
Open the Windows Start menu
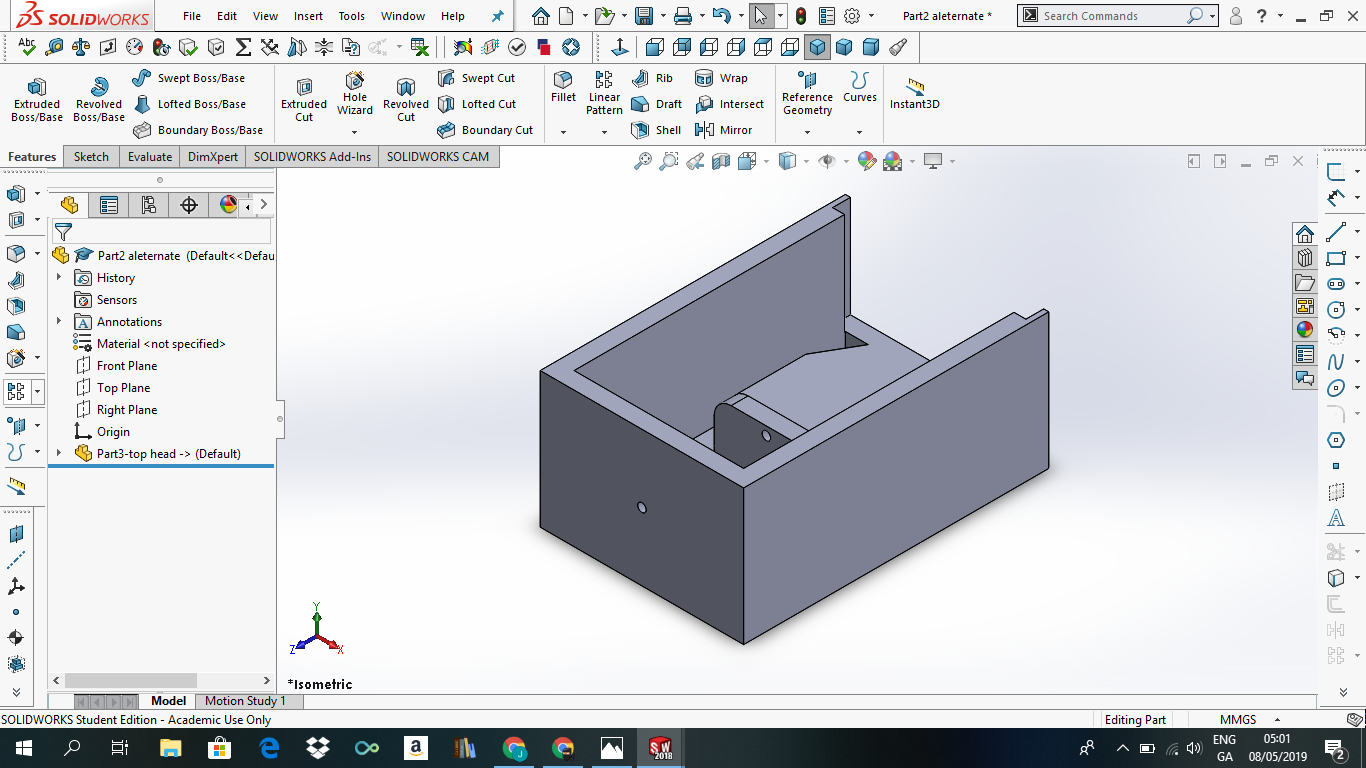click(24, 748)
